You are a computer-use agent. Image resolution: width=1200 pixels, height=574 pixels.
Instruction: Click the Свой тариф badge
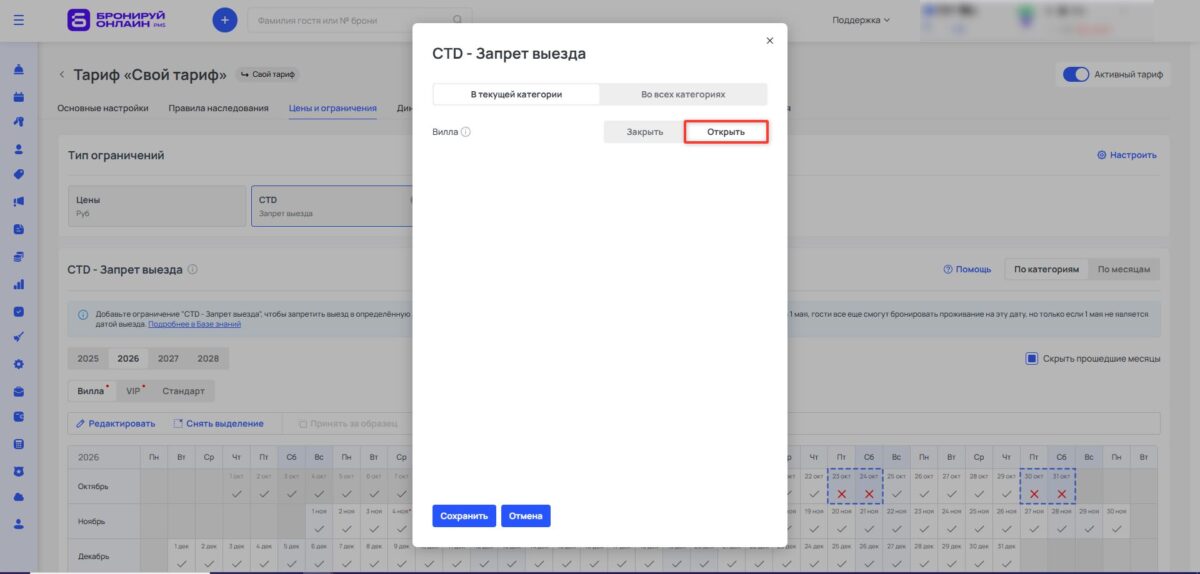coord(267,74)
